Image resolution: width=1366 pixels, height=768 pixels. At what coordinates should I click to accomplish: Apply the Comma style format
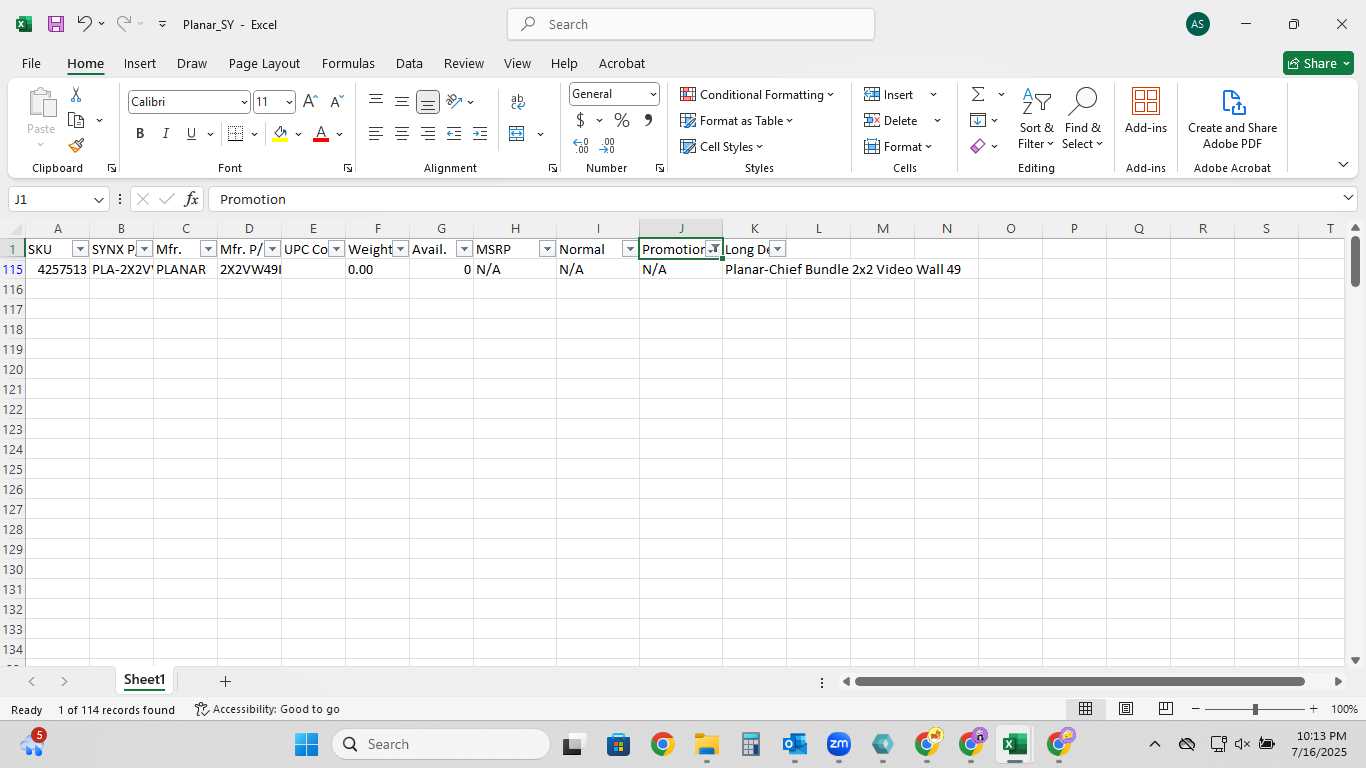click(648, 120)
